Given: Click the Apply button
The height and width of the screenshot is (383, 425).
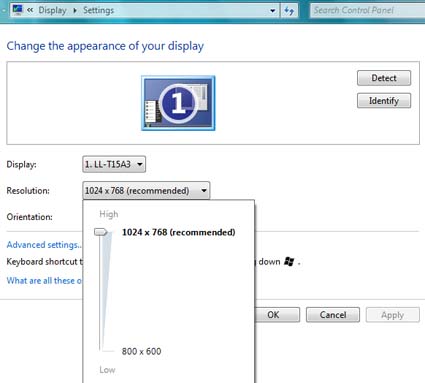Looking at the screenshot, I should [x=392, y=315].
